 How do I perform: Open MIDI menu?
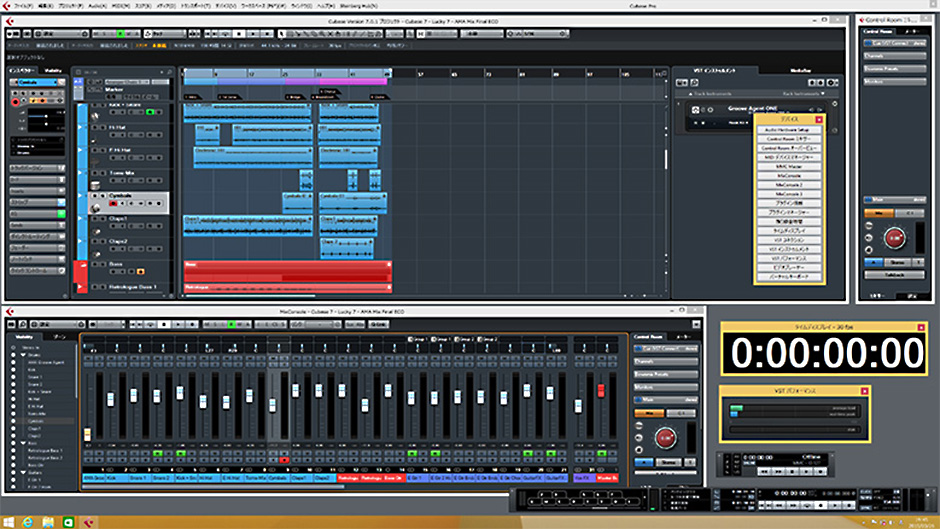pos(120,5)
